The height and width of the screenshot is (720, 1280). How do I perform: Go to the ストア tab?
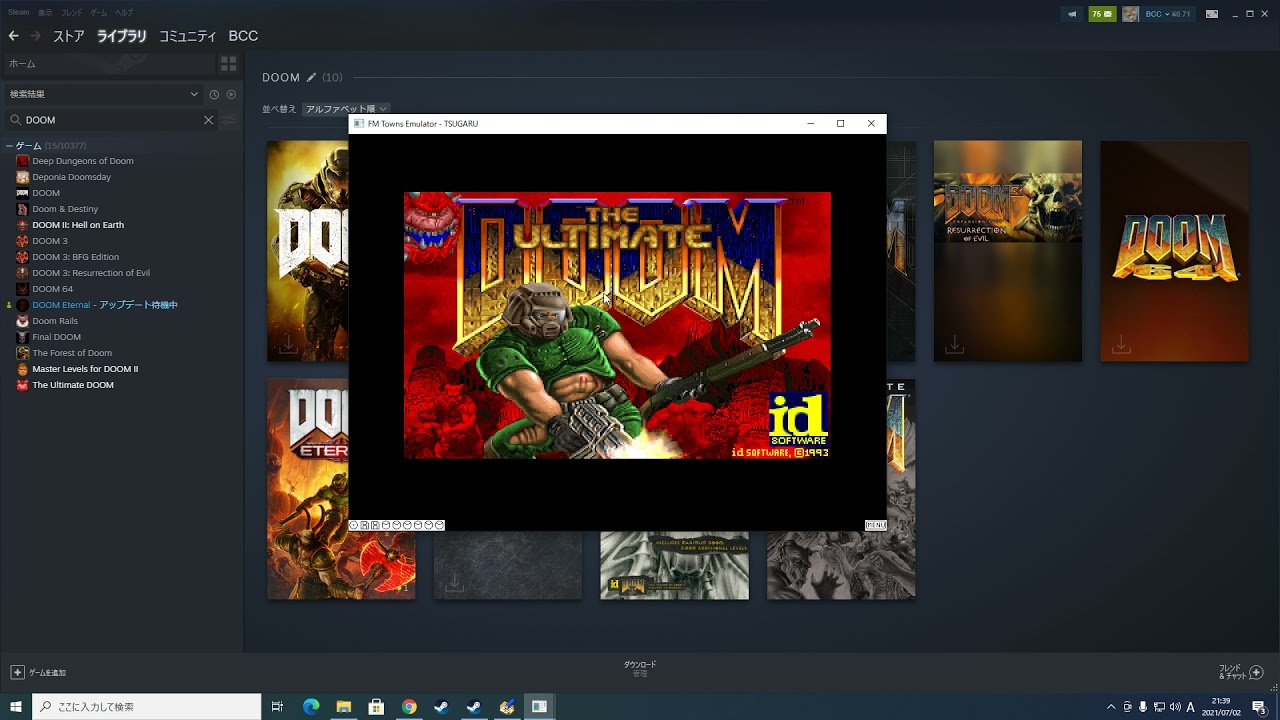(x=69, y=36)
